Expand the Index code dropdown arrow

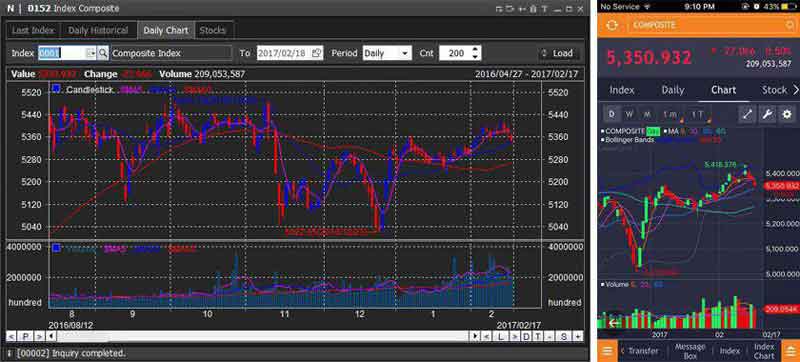(x=90, y=53)
